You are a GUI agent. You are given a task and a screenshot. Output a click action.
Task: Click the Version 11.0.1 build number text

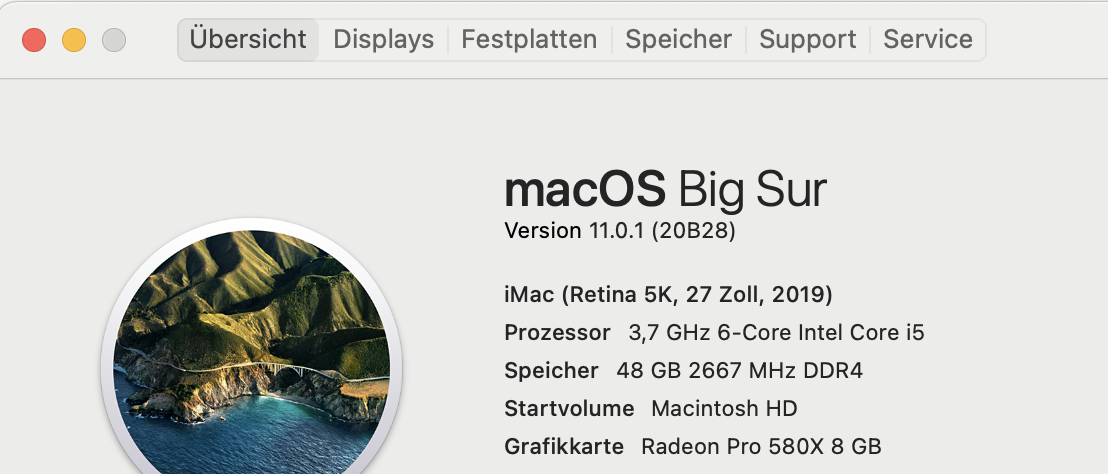coord(620,231)
